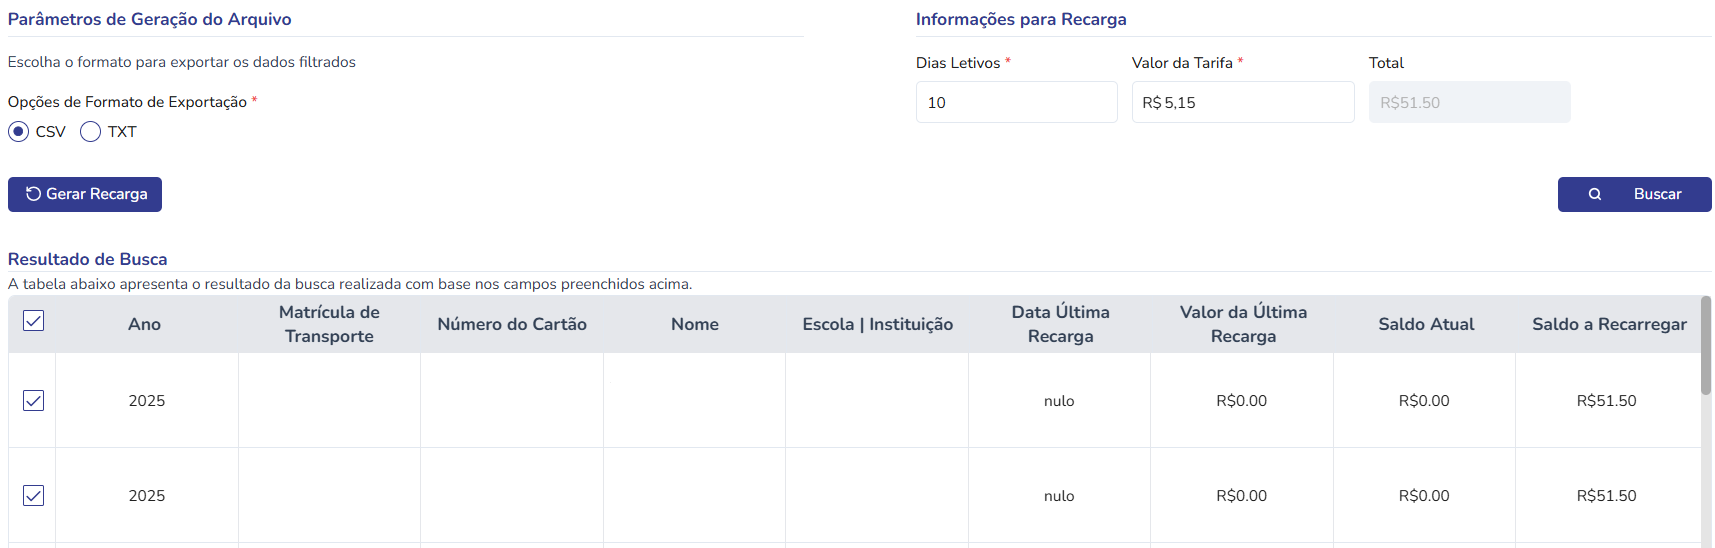Click 'nulo' in the second row
This screenshot has width=1715, height=548.
tap(1059, 496)
